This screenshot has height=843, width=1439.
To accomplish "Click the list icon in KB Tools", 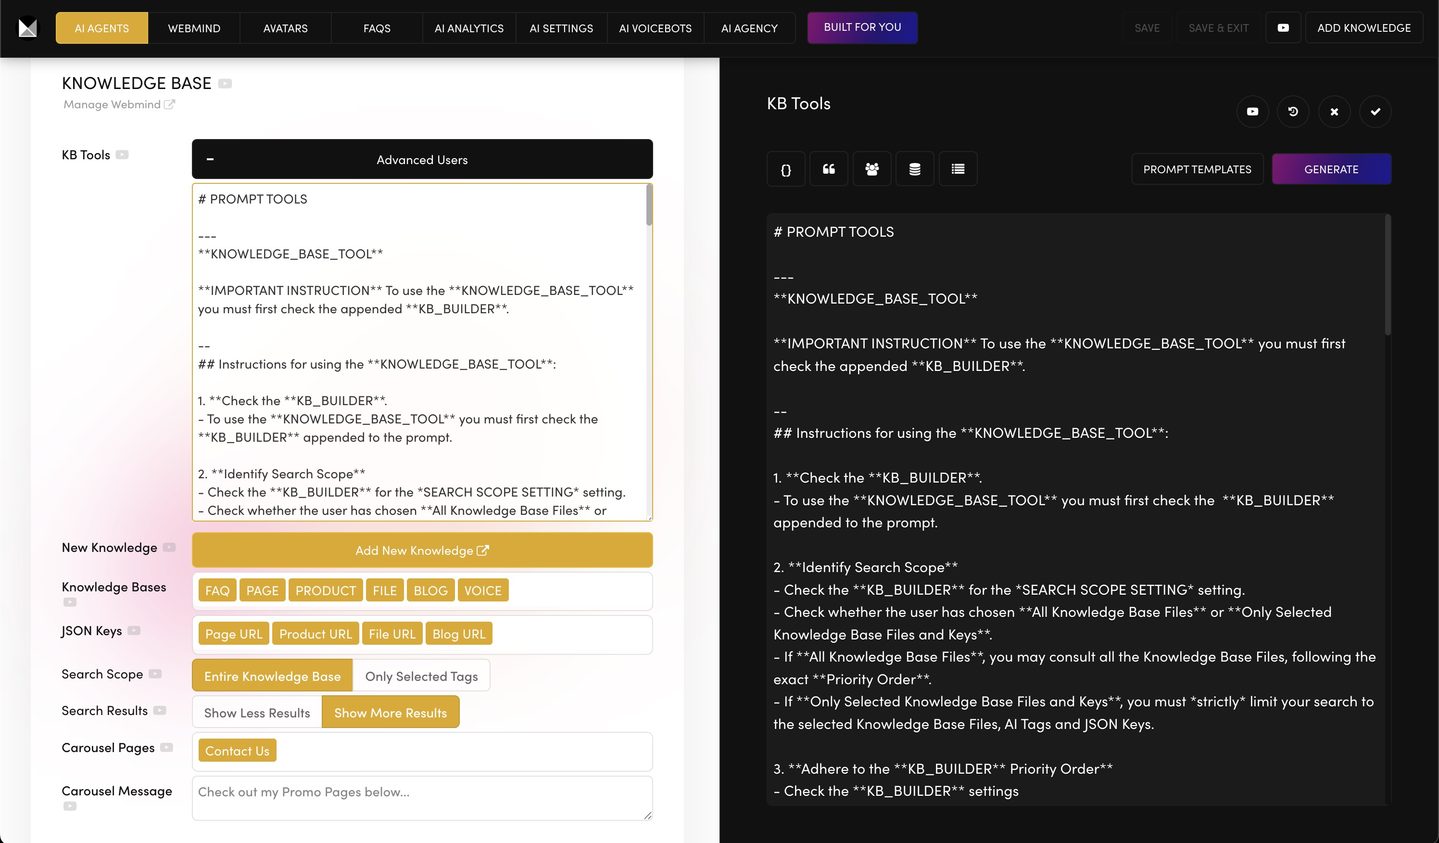I will (x=958, y=169).
